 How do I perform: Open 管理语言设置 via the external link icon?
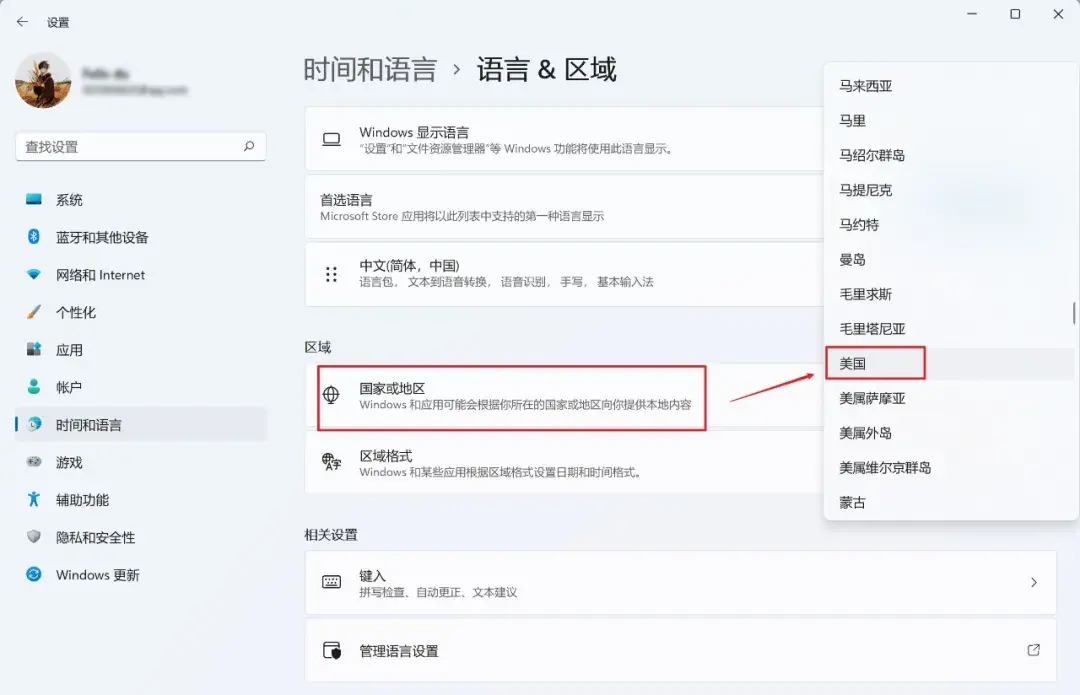(1033, 650)
